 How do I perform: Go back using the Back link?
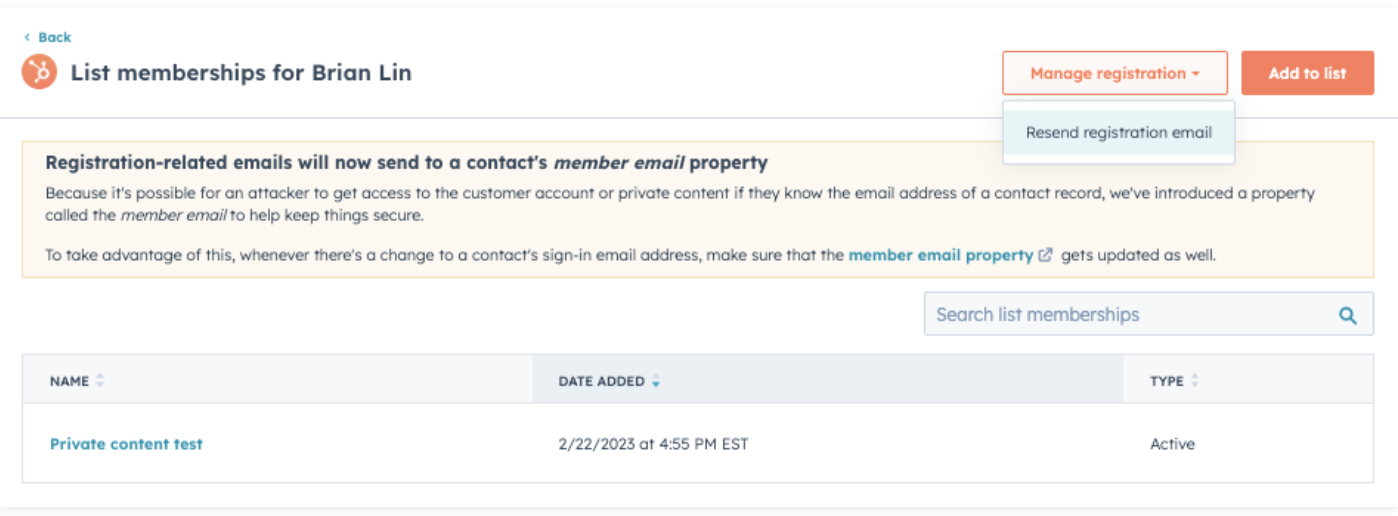(x=54, y=37)
